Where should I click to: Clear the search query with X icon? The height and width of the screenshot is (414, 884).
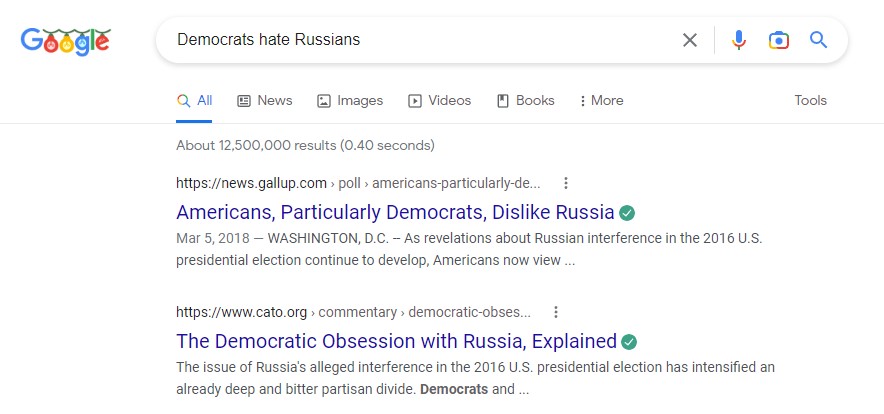click(x=689, y=40)
